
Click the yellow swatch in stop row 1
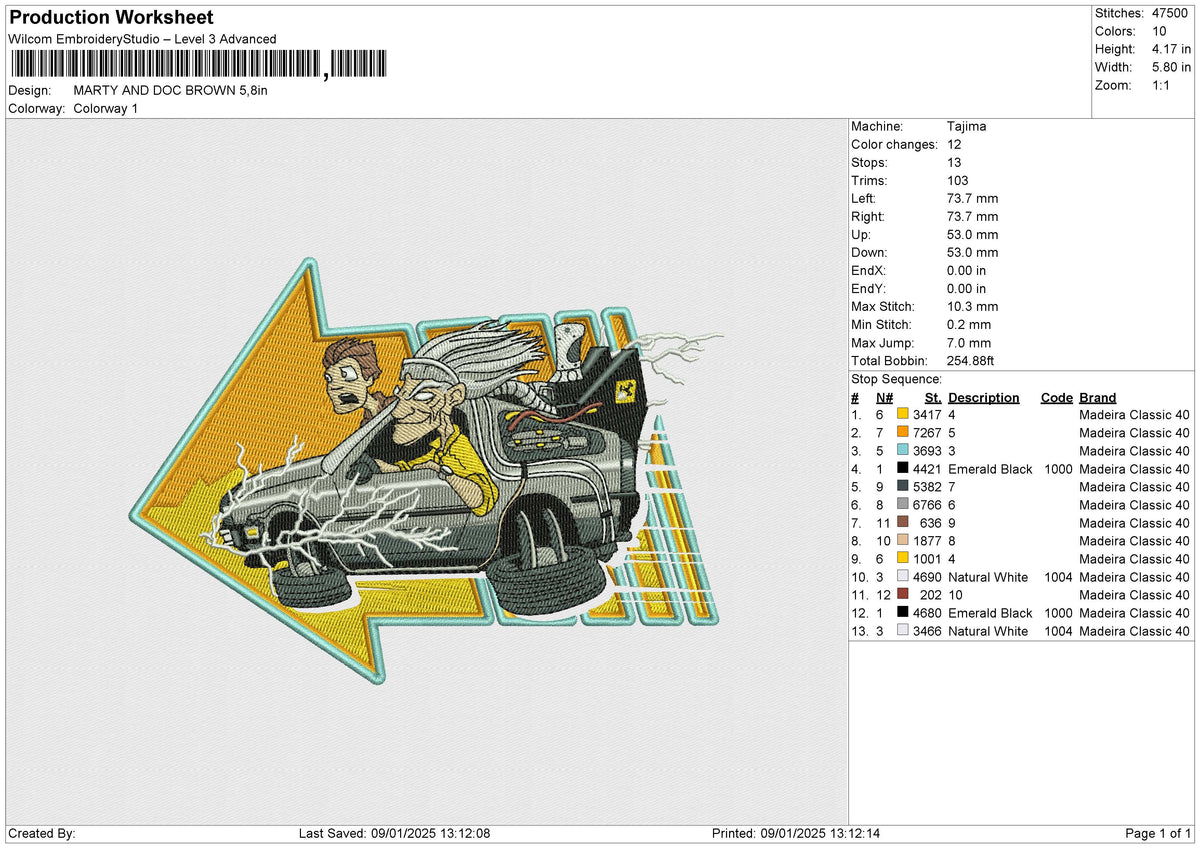point(903,414)
